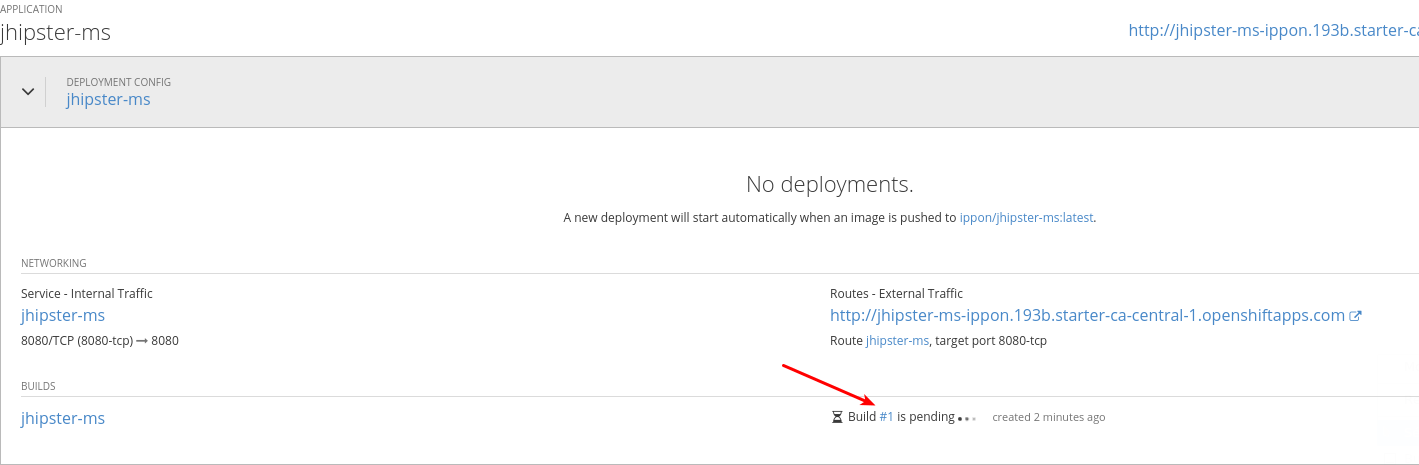Open build #1 details link
This screenshot has width=1419, height=465.
(x=886, y=417)
